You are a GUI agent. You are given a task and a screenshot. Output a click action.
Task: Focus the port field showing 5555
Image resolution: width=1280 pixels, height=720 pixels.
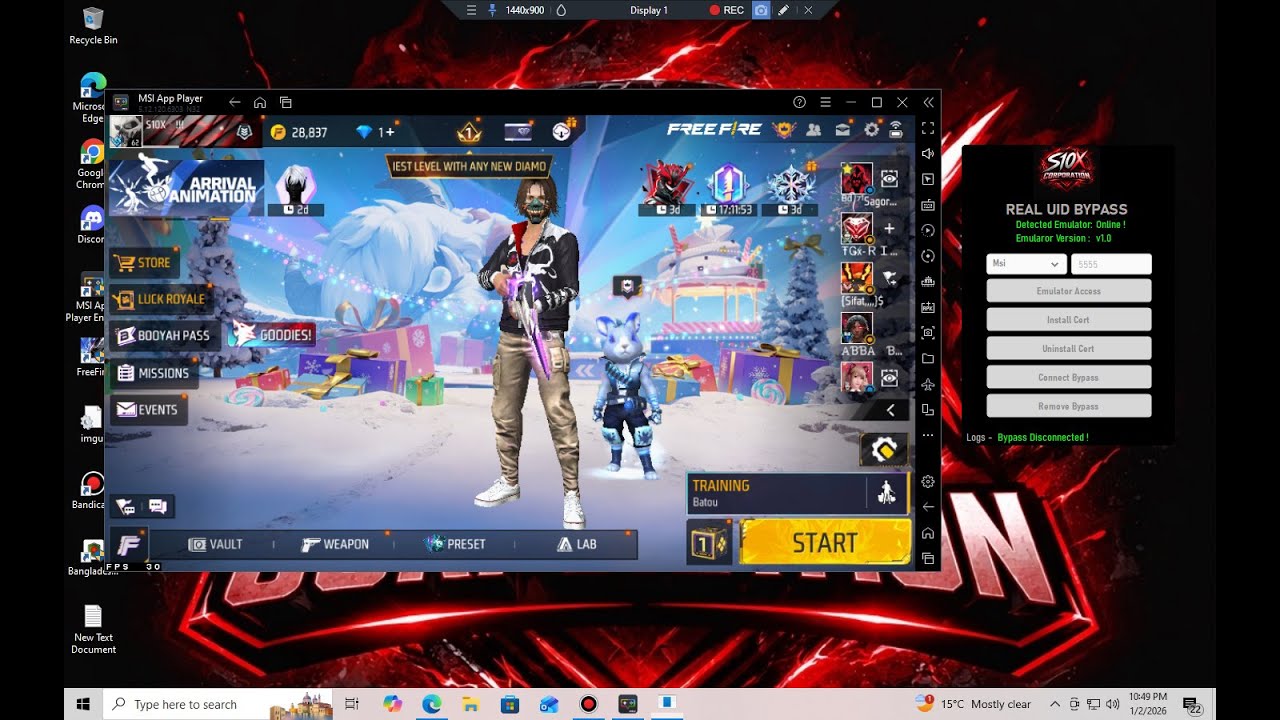click(x=1111, y=264)
